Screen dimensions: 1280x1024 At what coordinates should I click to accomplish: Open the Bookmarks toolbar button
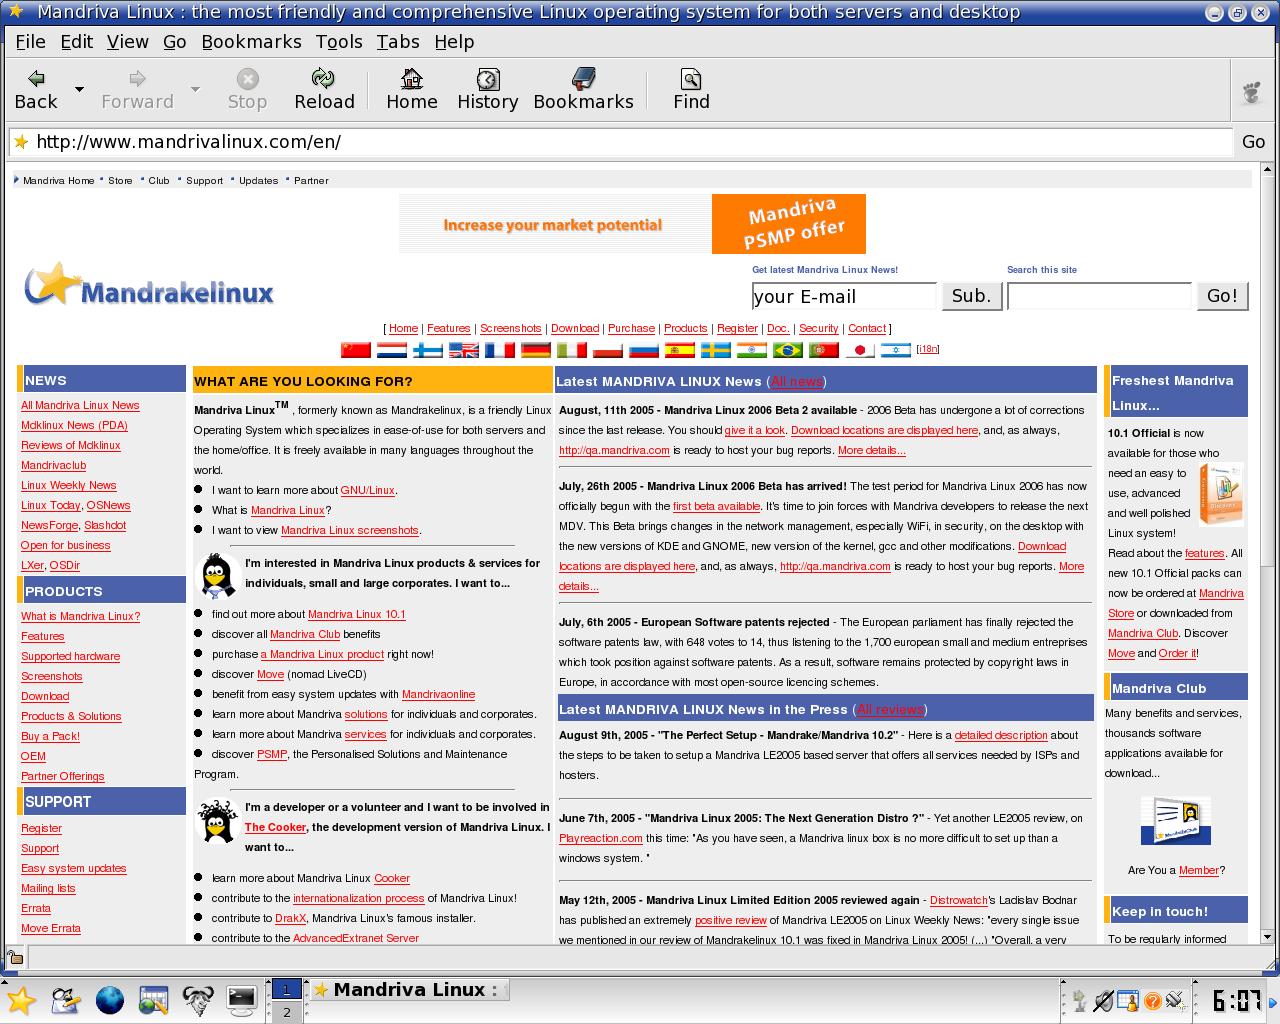pos(584,89)
